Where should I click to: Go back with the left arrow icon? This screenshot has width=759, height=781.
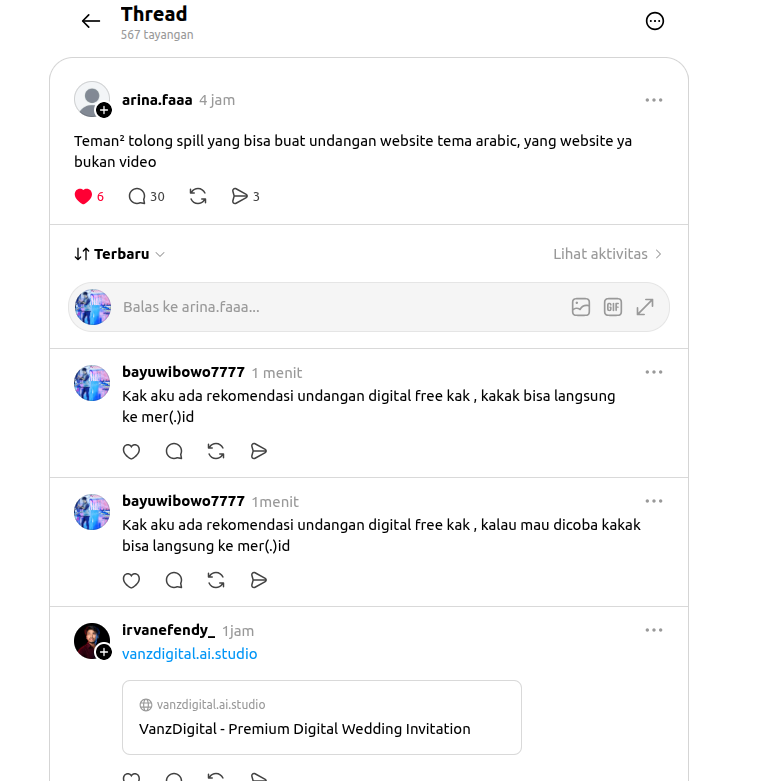click(x=91, y=21)
